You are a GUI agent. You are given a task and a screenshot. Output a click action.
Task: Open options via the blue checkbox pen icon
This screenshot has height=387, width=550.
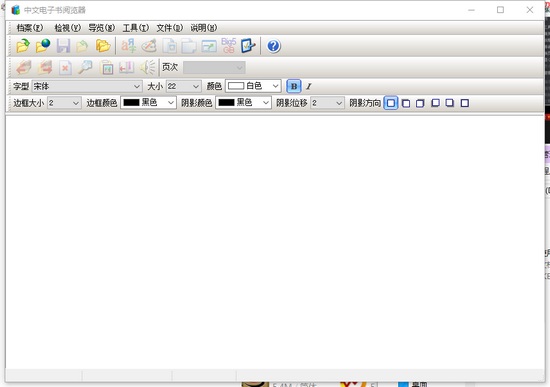(x=248, y=46)
